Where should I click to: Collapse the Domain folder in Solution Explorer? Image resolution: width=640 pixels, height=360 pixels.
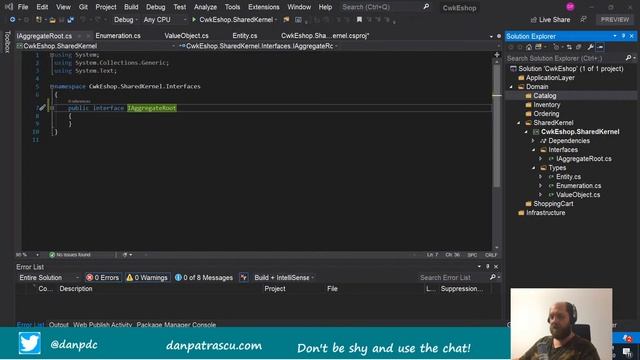click(x=511, y=87)
